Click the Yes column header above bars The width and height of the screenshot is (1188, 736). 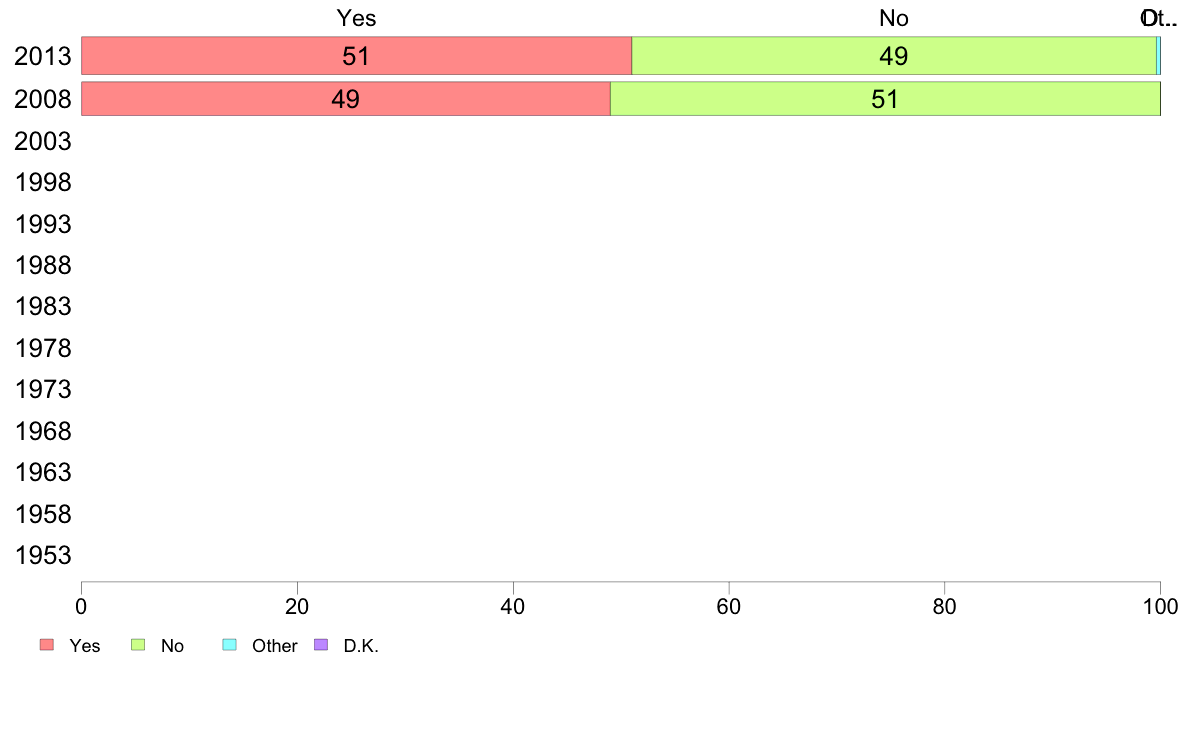[356, 18]
